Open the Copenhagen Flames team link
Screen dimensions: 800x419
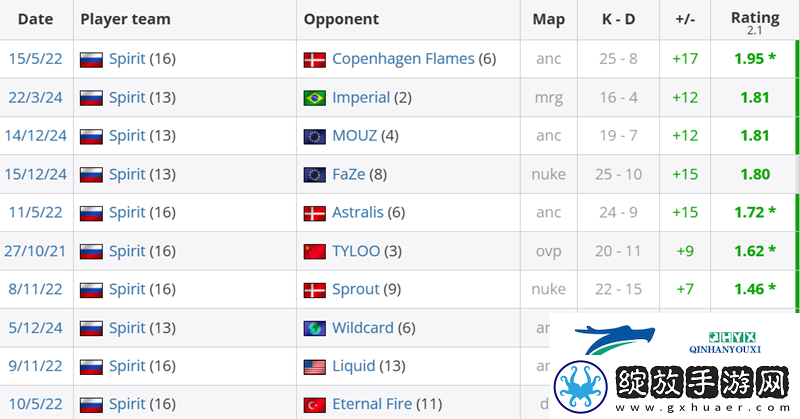click(403, 59)
